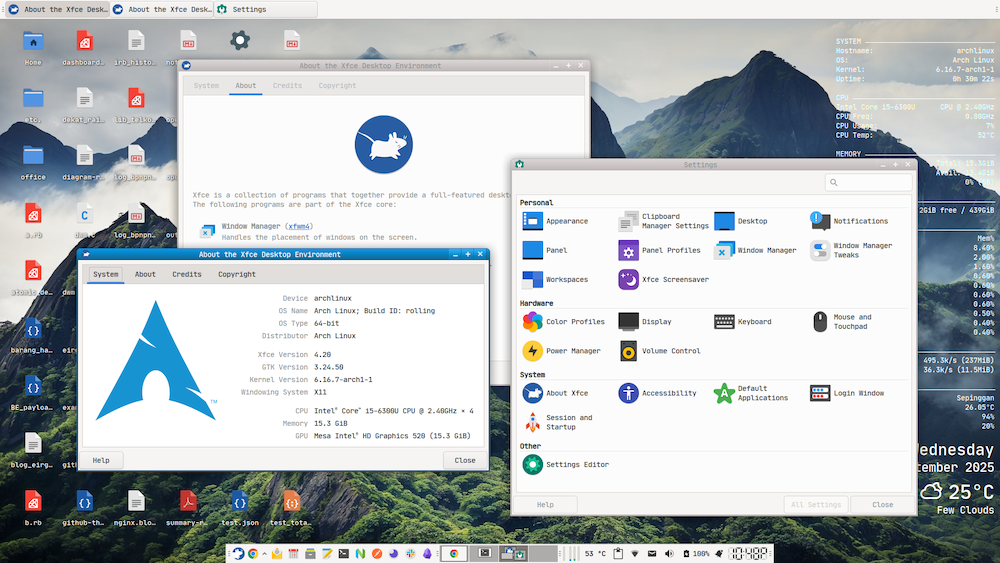Click the xfwm4 link
Screen dimensions: 1000x563
point(299,227)
